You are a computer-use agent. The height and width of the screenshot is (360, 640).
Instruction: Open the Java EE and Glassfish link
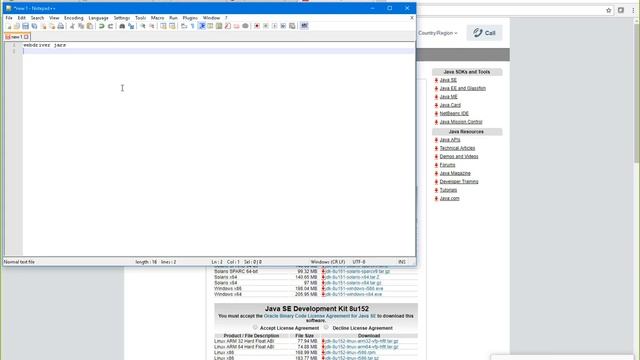462,88
